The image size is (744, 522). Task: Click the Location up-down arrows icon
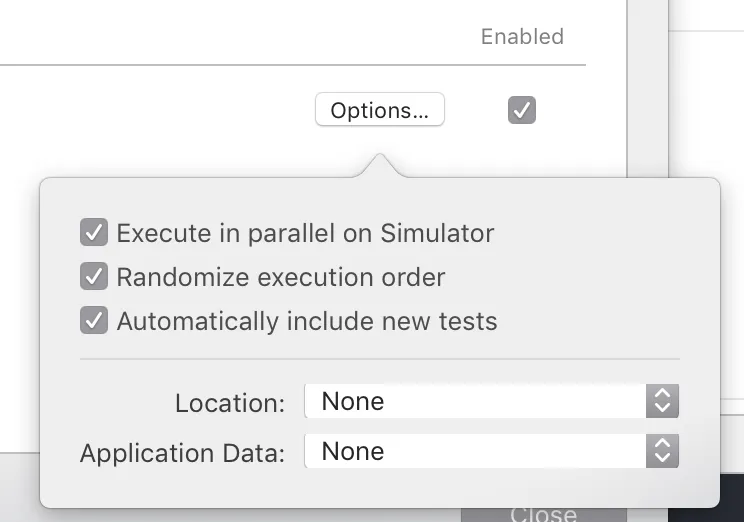(x=662, y=402)
